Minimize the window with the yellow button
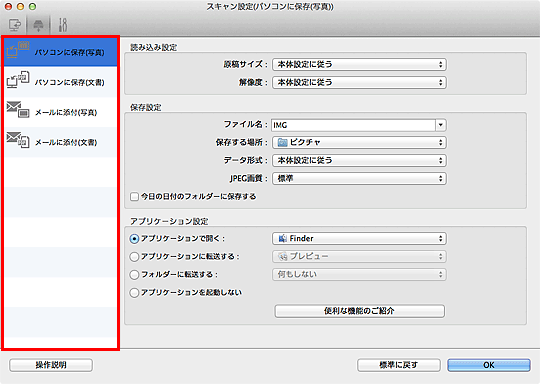This screenshot has width=540, height=384. point(21,6)
